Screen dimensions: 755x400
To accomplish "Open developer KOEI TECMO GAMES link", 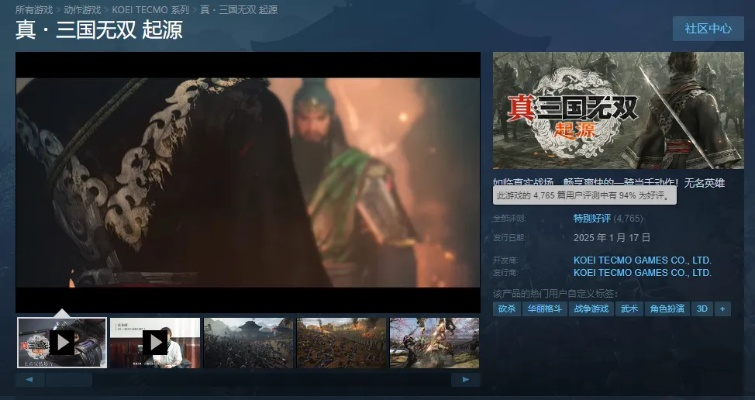I will [642, 260].
